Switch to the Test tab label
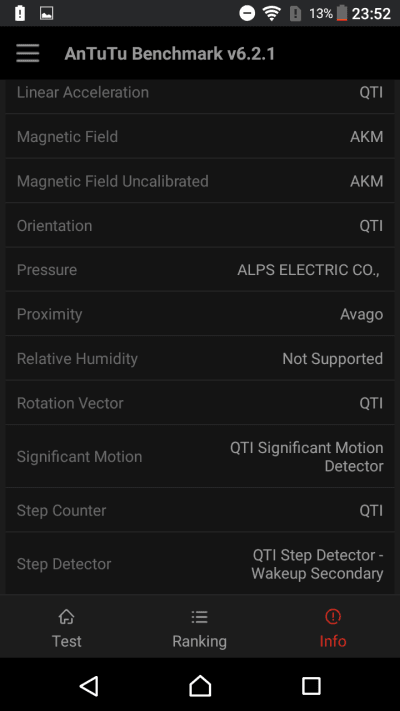Viewport: 400px width, 711px height. [67, 641]
